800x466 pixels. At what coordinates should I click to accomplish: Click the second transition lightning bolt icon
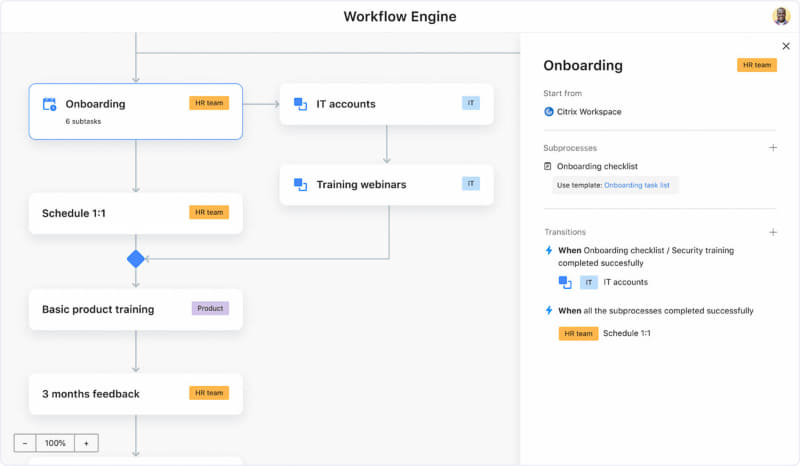tap(548, 311)
